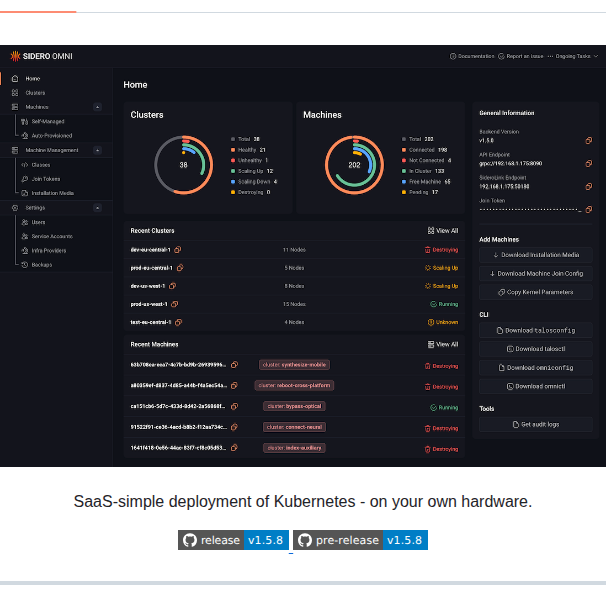This screenshot has height=606, width=606.
Task: Copy cluster name prod-us-west-1
Action: tap(175, 304)
